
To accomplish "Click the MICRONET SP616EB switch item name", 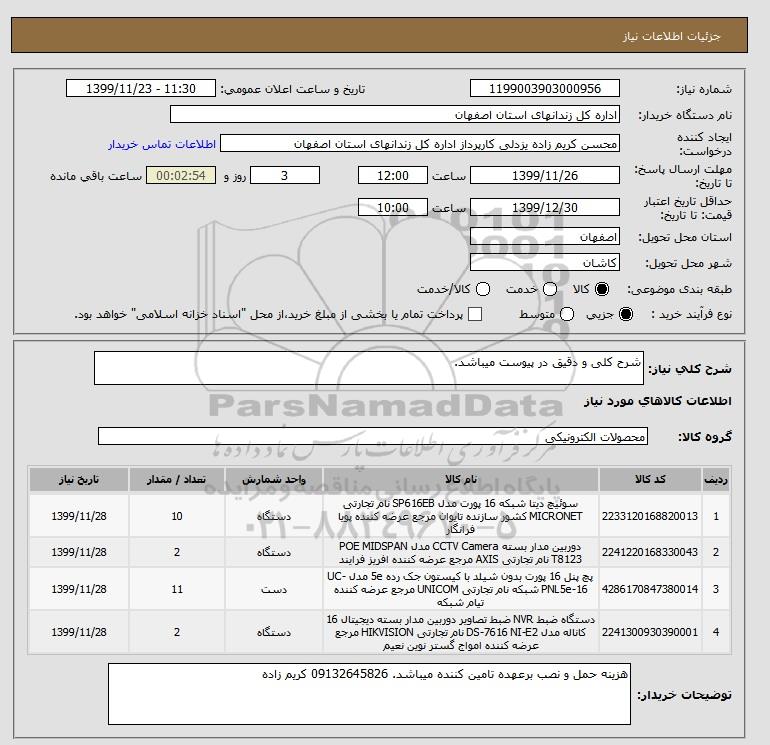I will [461, 516].
